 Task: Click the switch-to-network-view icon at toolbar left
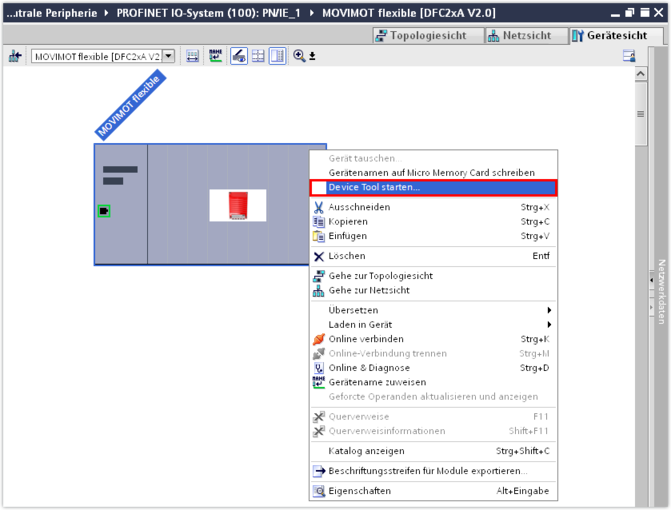coord(15,56)
